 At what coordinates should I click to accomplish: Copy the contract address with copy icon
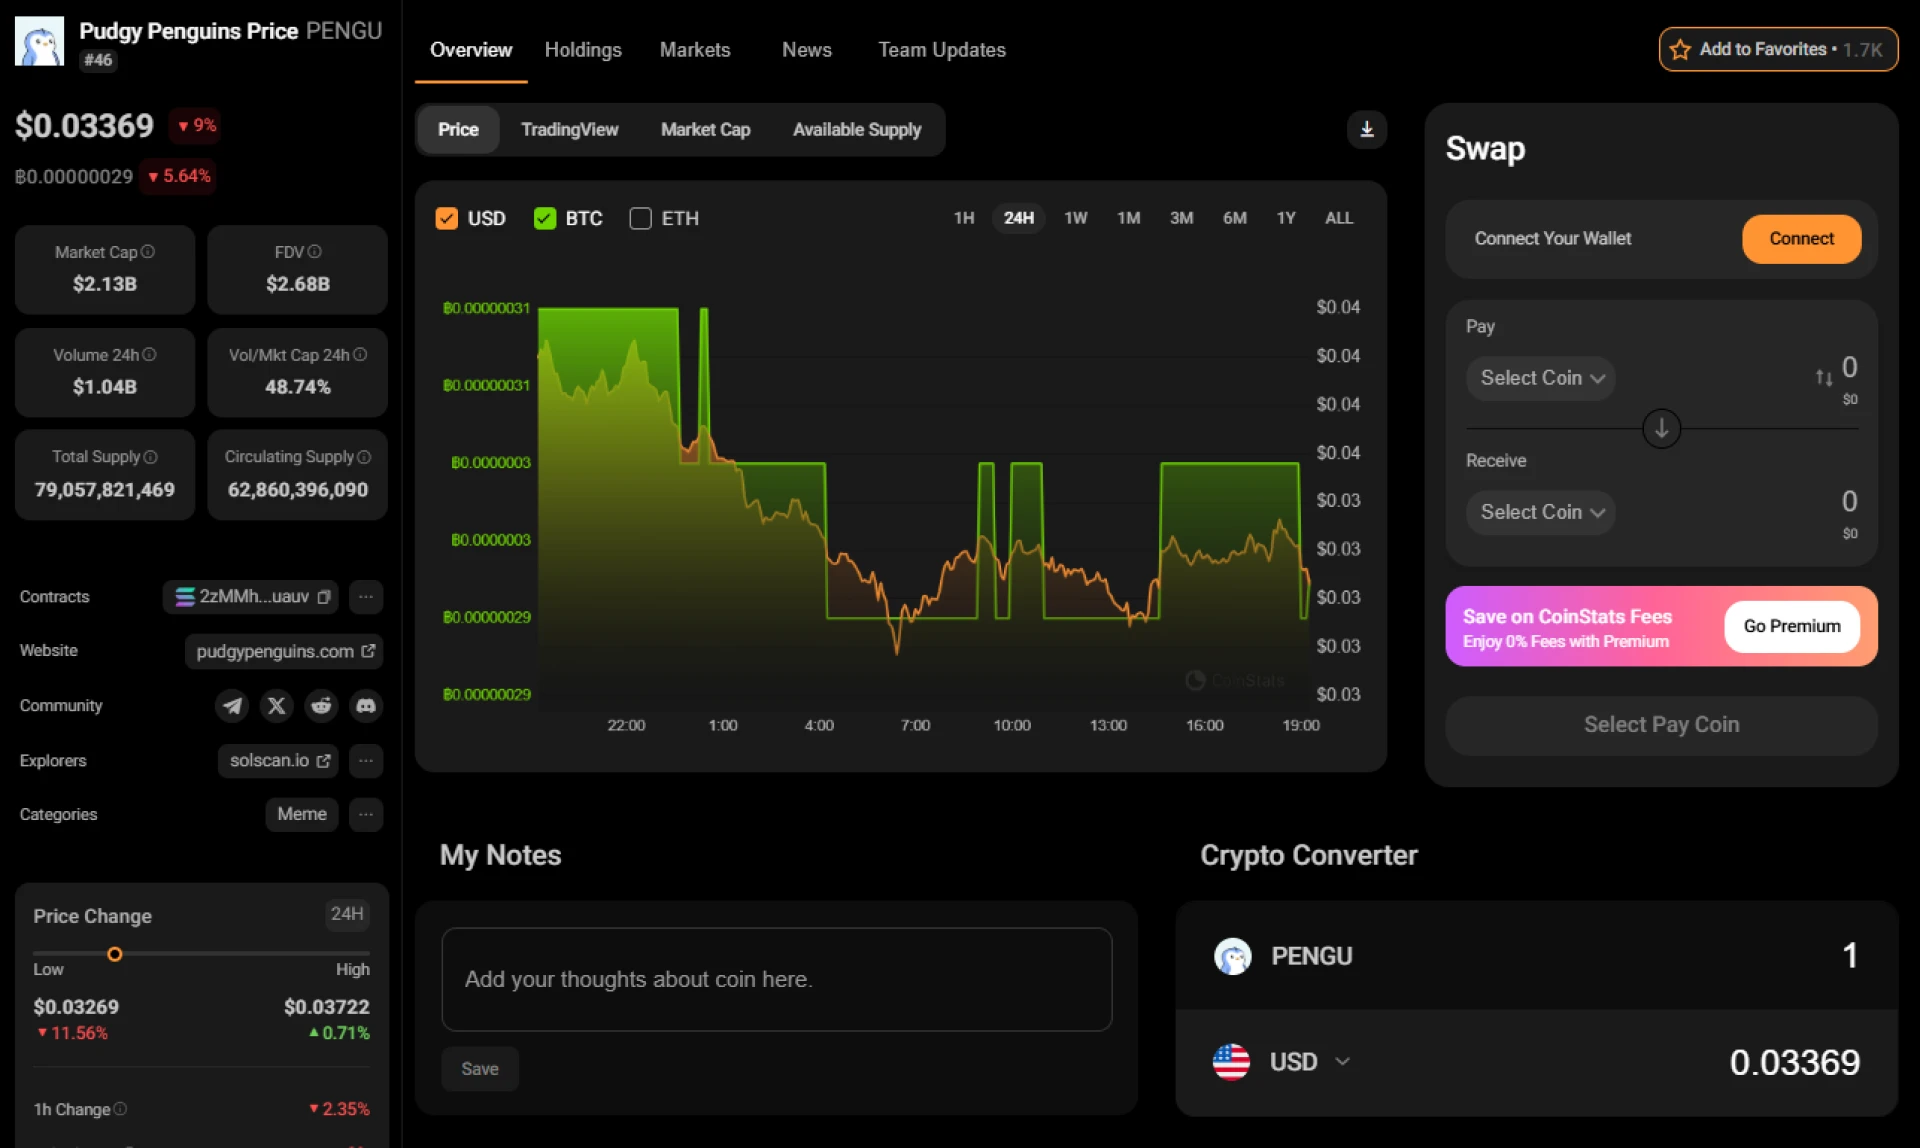tap(323, 596)
